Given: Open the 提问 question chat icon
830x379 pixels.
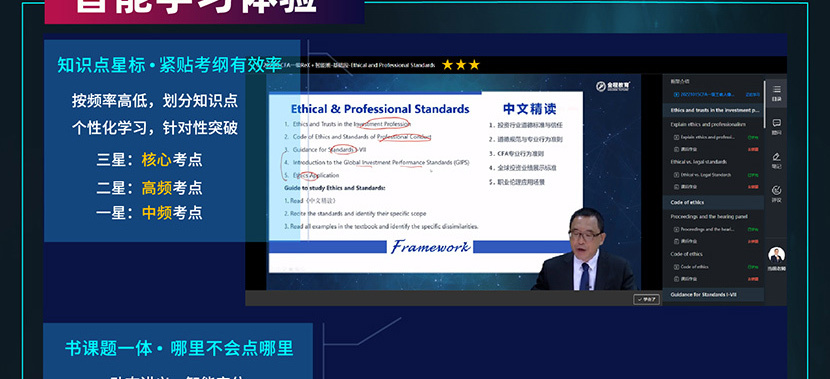Looking at the screenshot, I should click(x=776, y=127).
